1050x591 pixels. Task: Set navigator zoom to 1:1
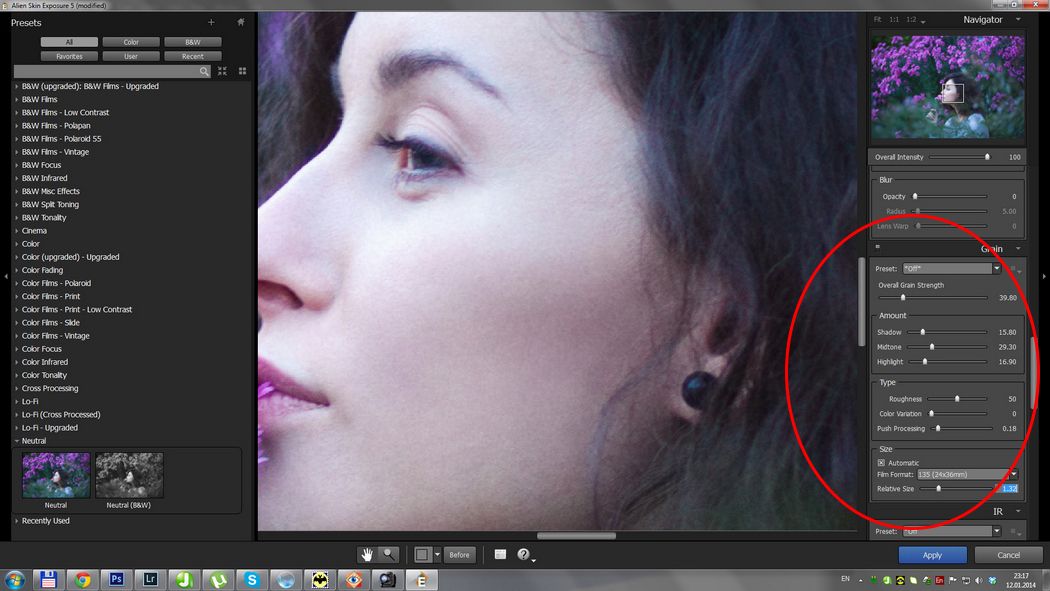point(894,19)
